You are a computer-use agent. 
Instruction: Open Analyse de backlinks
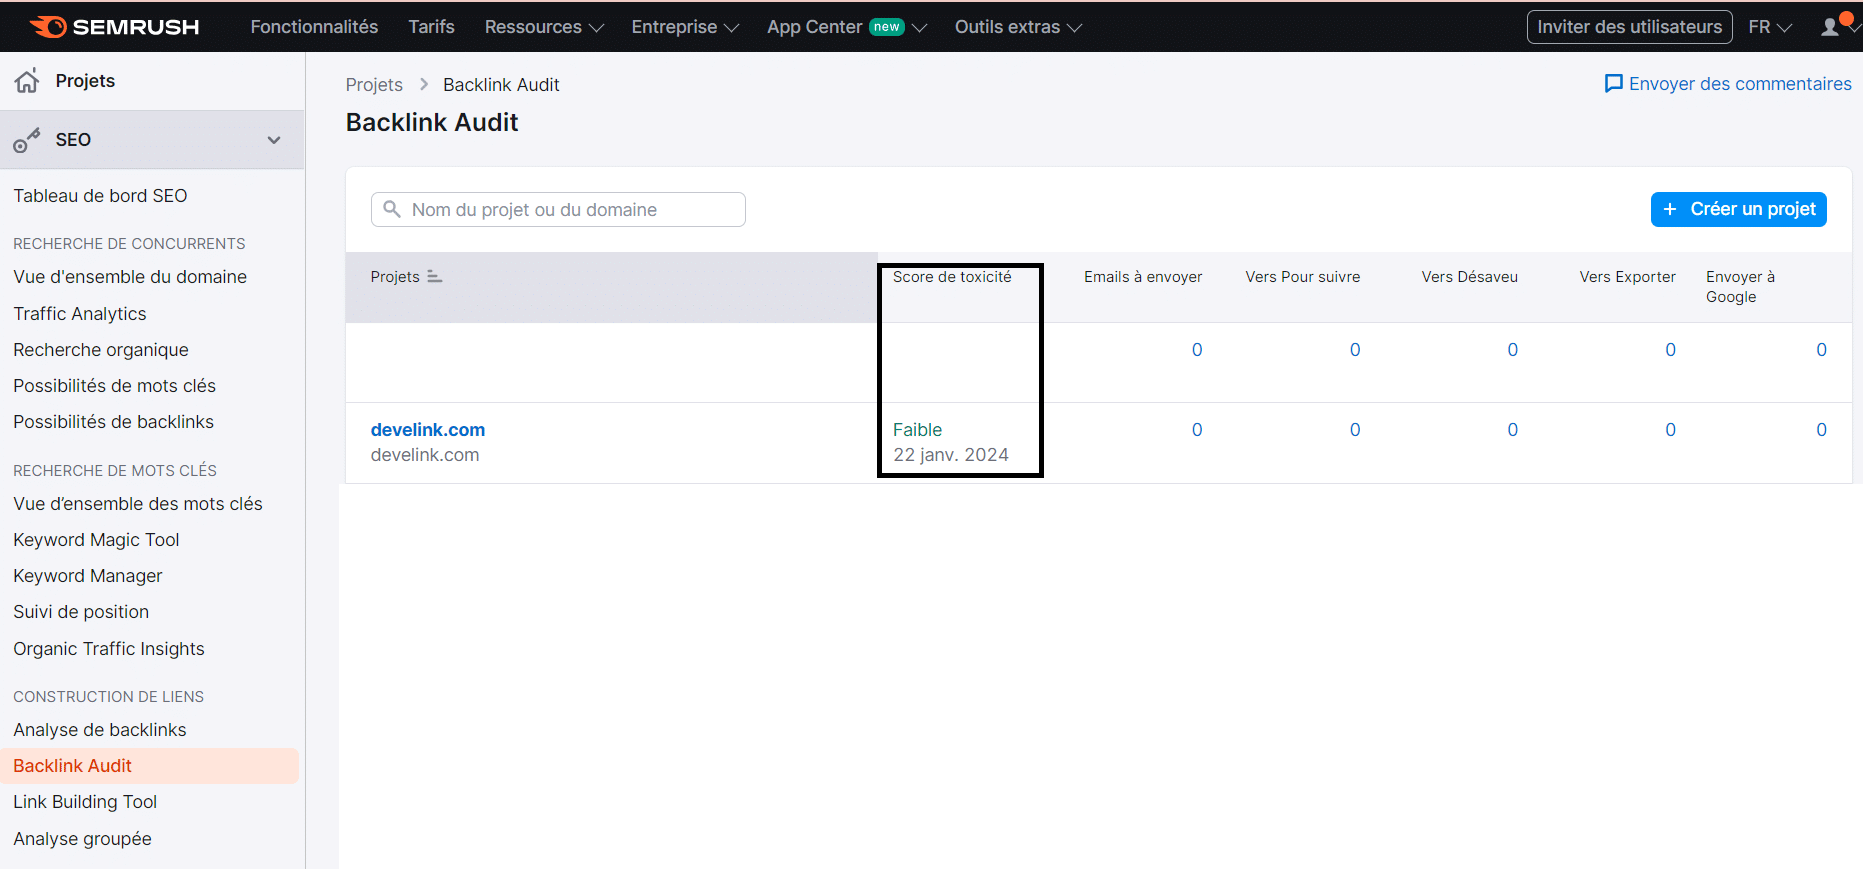point(100,730)
